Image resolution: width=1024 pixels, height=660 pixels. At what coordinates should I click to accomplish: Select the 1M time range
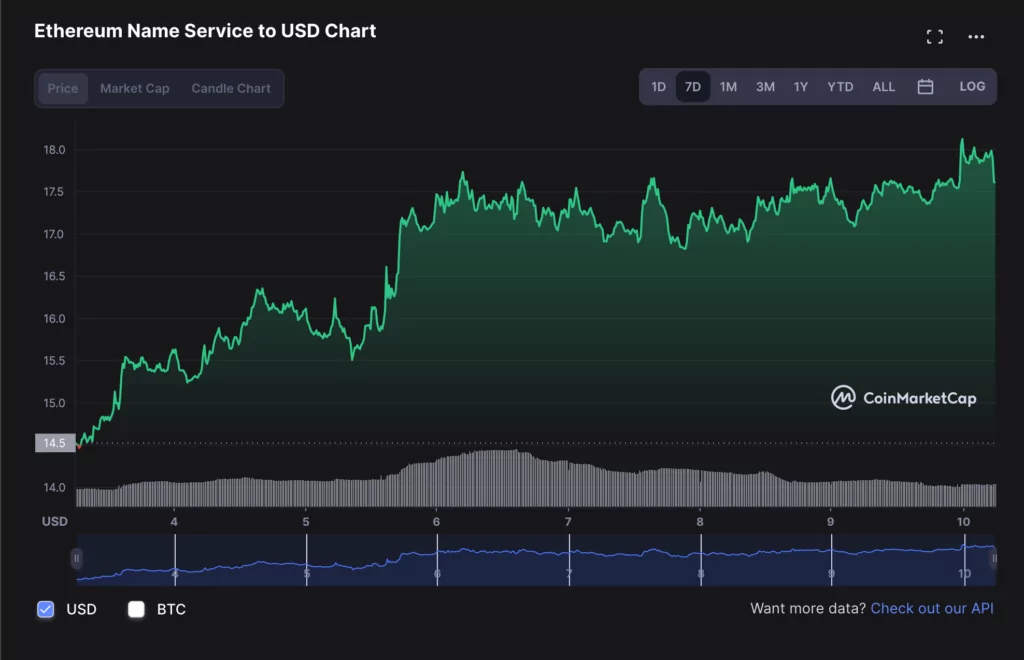click(x=728, y=87)
